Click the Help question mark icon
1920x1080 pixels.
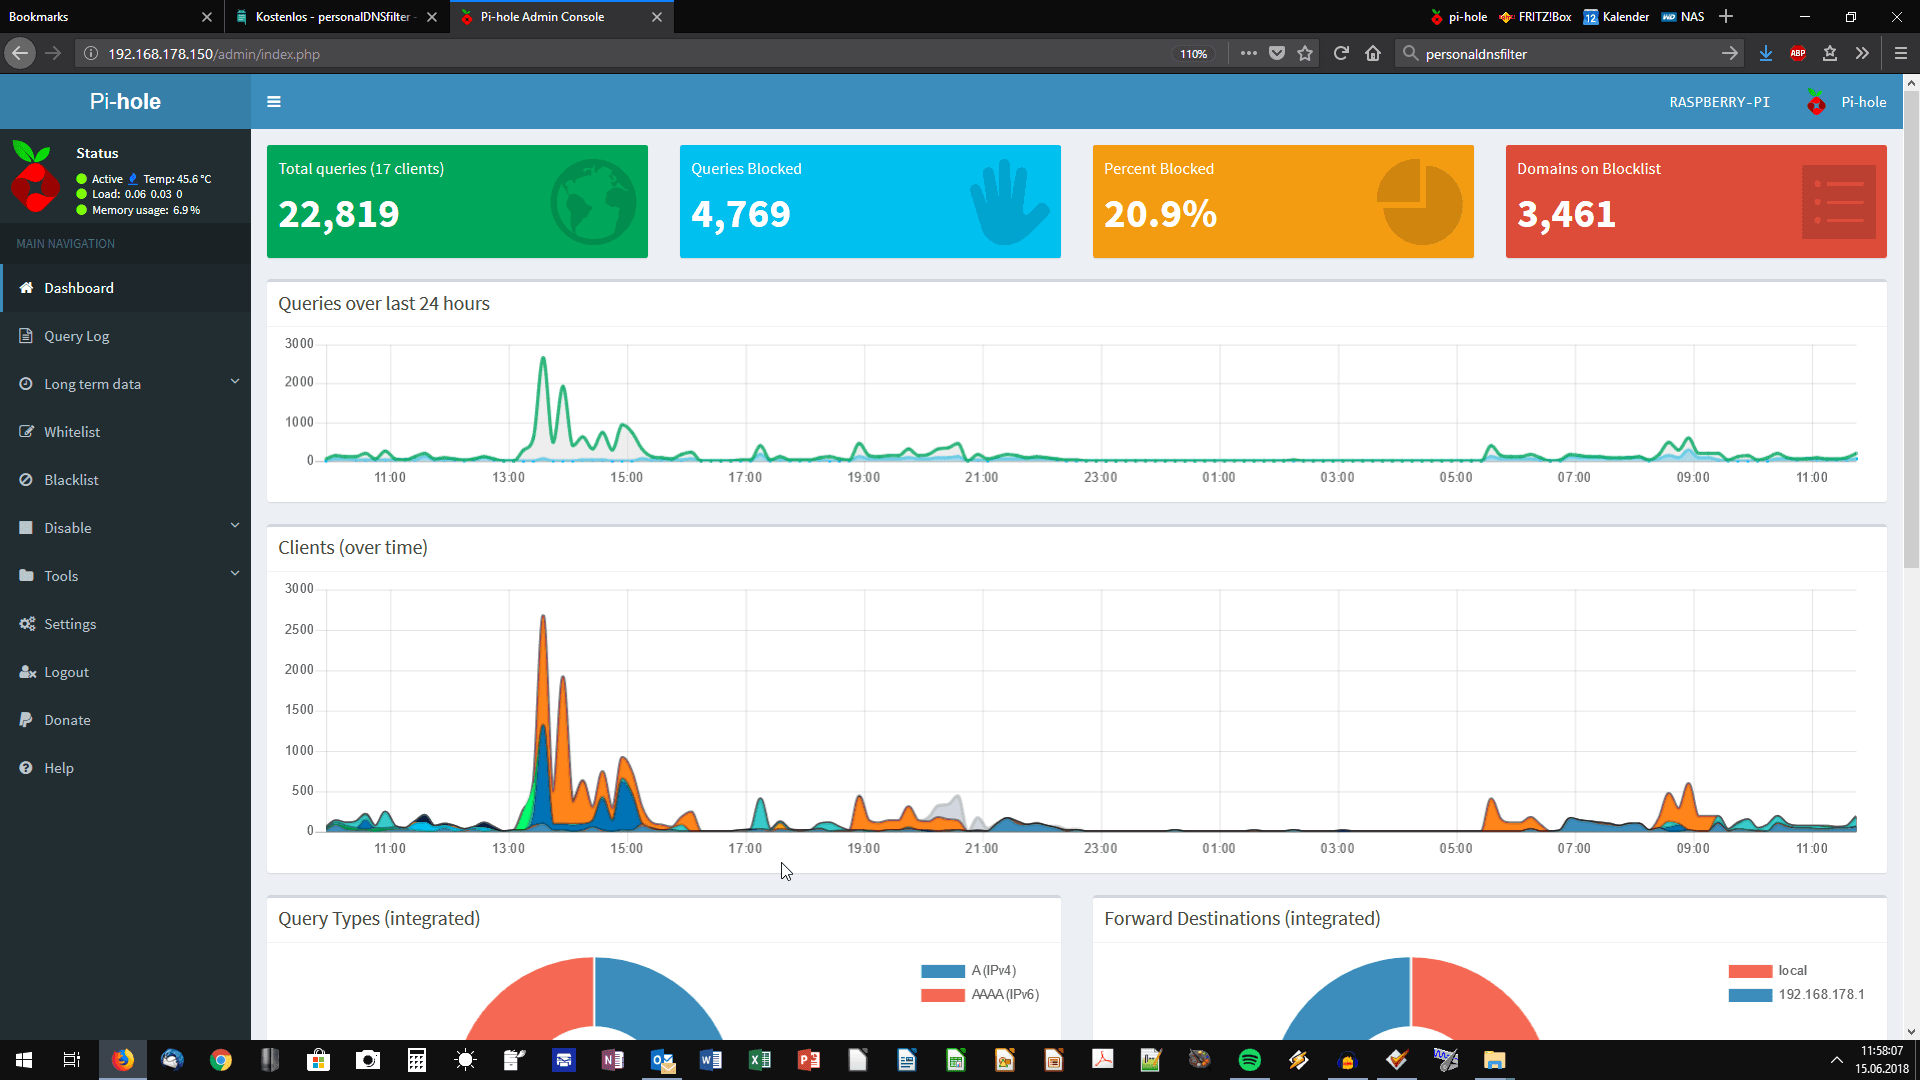coord(26,768)
